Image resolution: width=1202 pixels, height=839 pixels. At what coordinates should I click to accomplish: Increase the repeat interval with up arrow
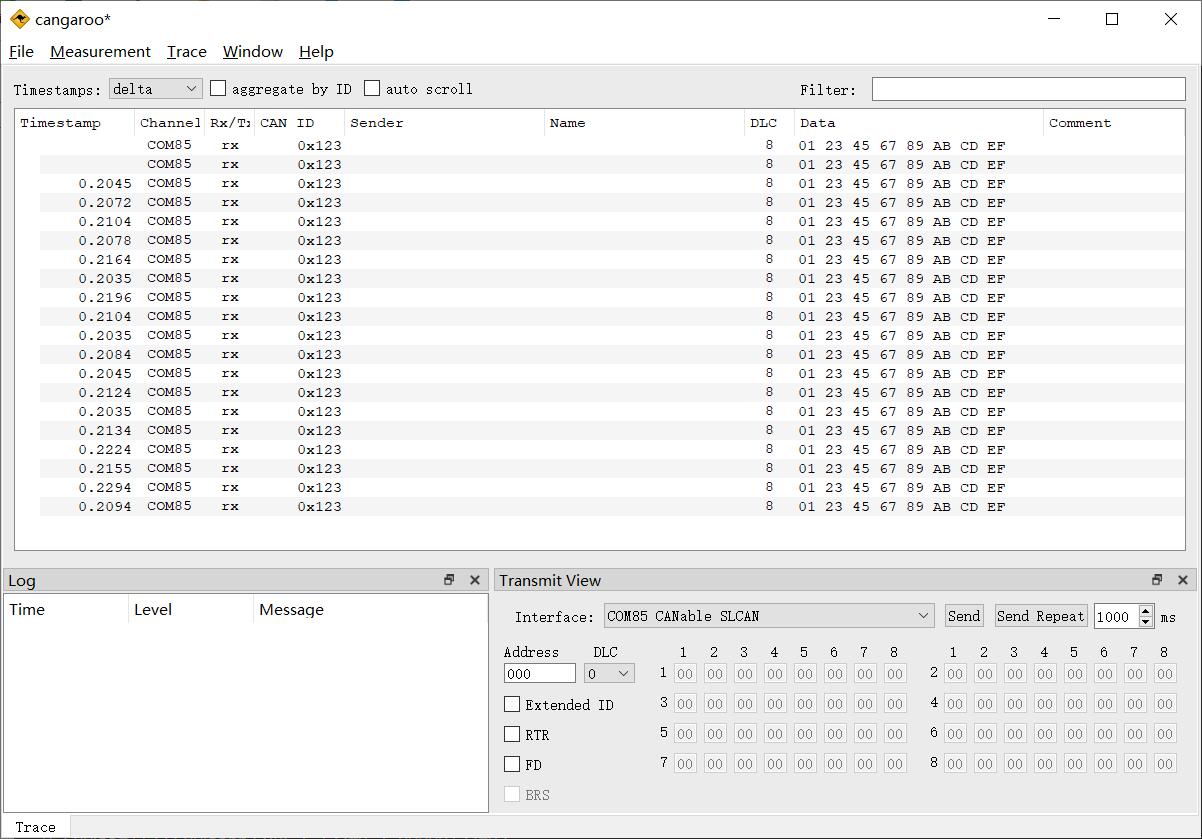tap(1146, 611)
